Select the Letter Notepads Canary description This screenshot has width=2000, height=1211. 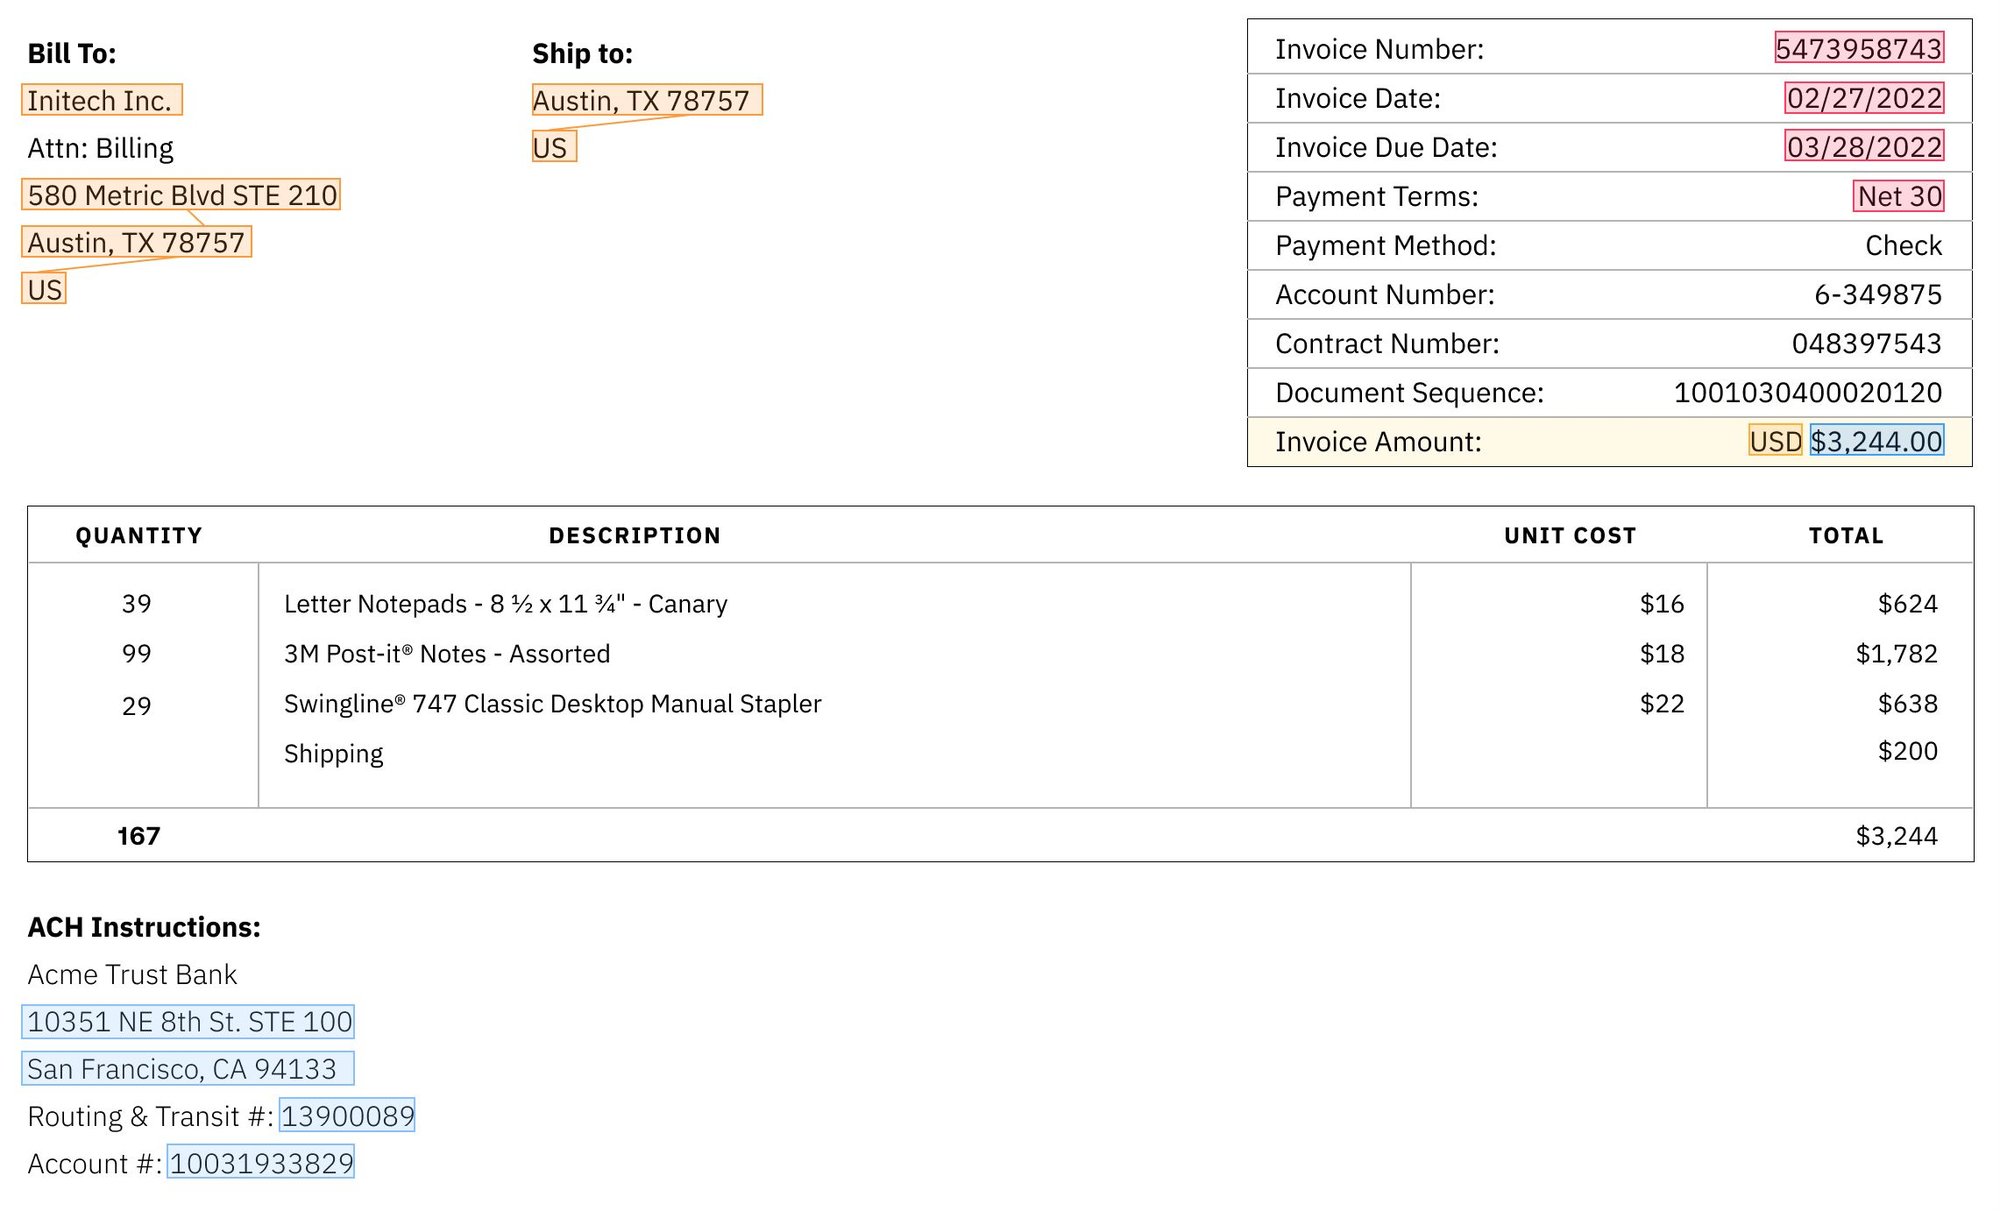tap(505, 603)
